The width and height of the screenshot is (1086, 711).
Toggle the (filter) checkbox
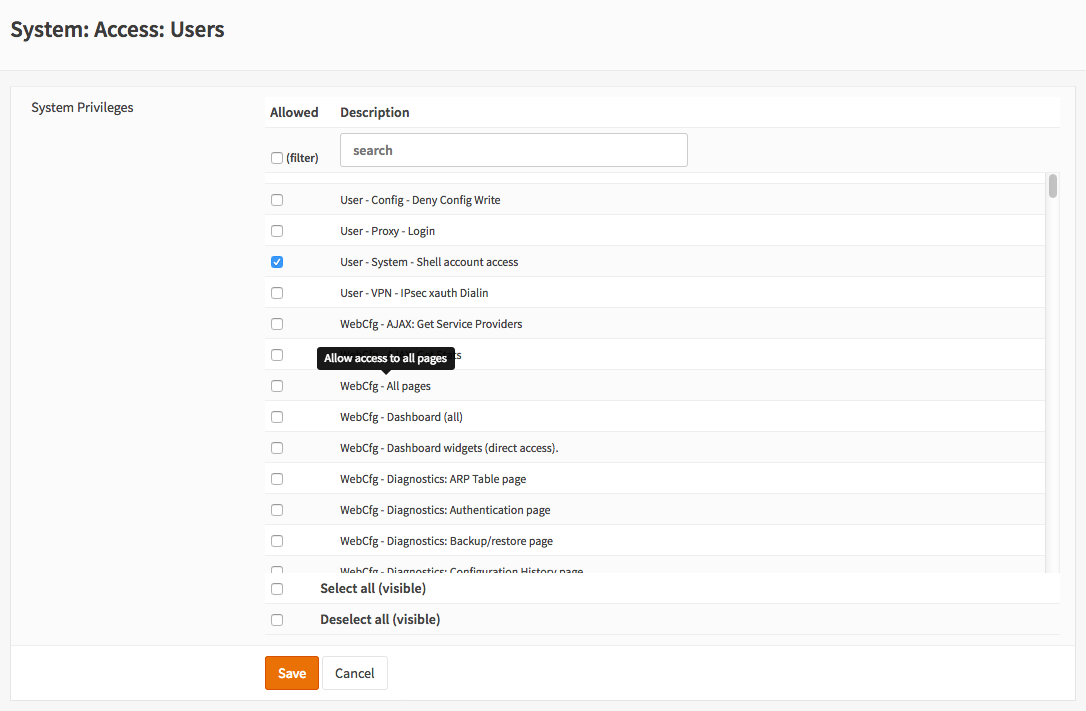277,158
